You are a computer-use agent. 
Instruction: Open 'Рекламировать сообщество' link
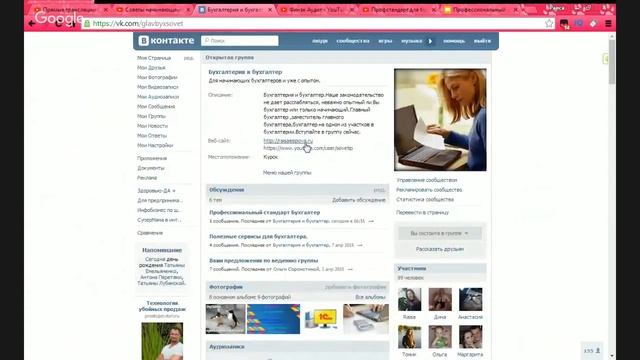(x=429, y=190)
